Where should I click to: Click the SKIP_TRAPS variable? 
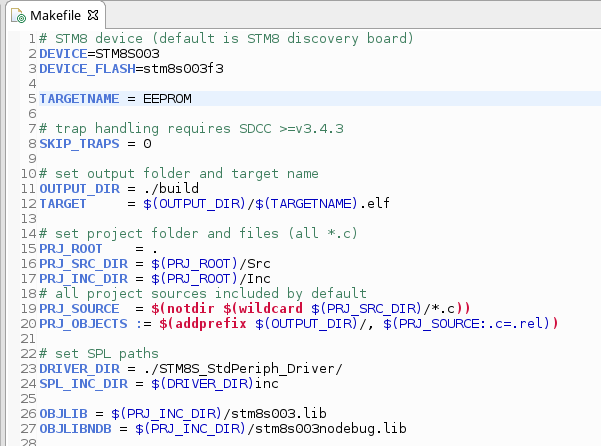click(79, 144)
